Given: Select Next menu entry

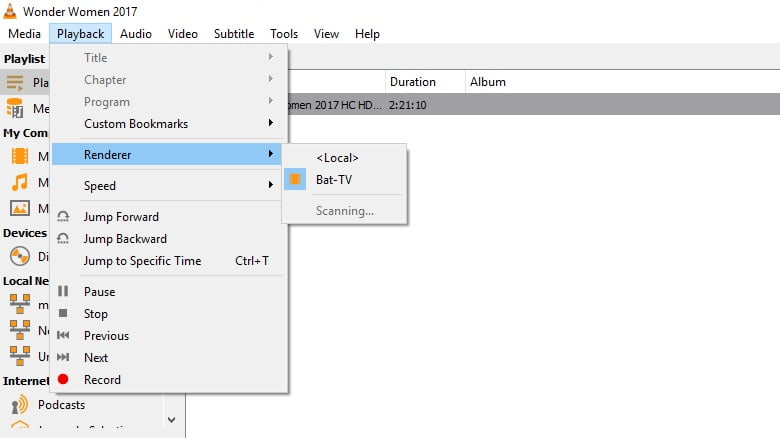Looking at the screenshot, I should pyautogui.click(x=169, y=357).
